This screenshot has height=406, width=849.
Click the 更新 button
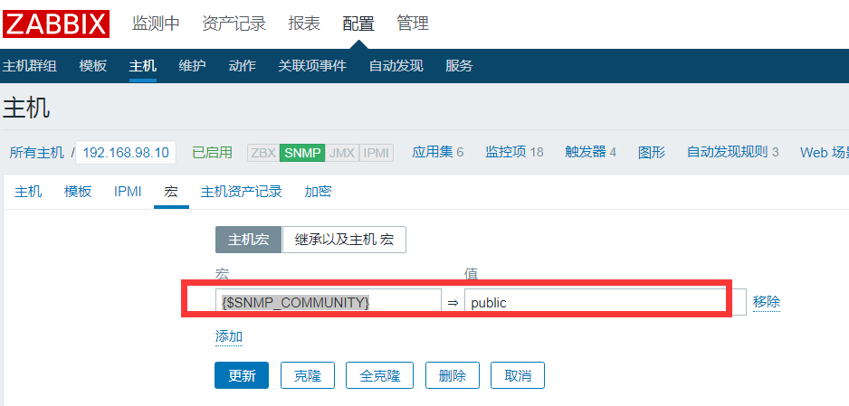coord(241,376)
